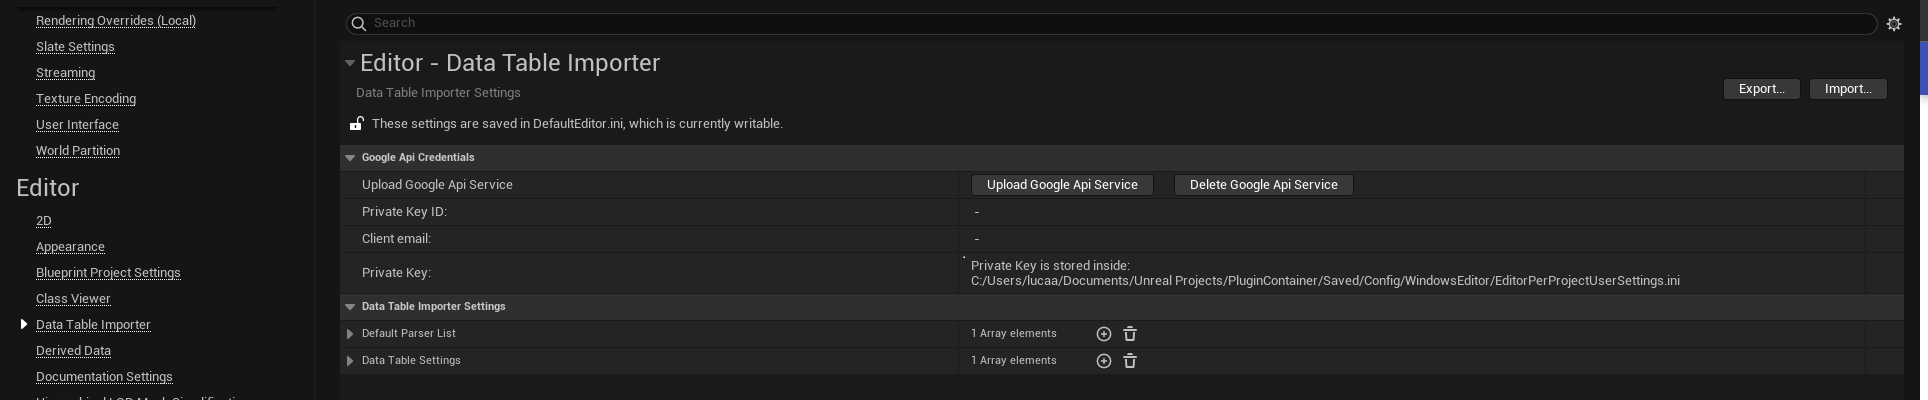
Task: Select Data Table Importer in sidebar
Action: pos(93,325)
